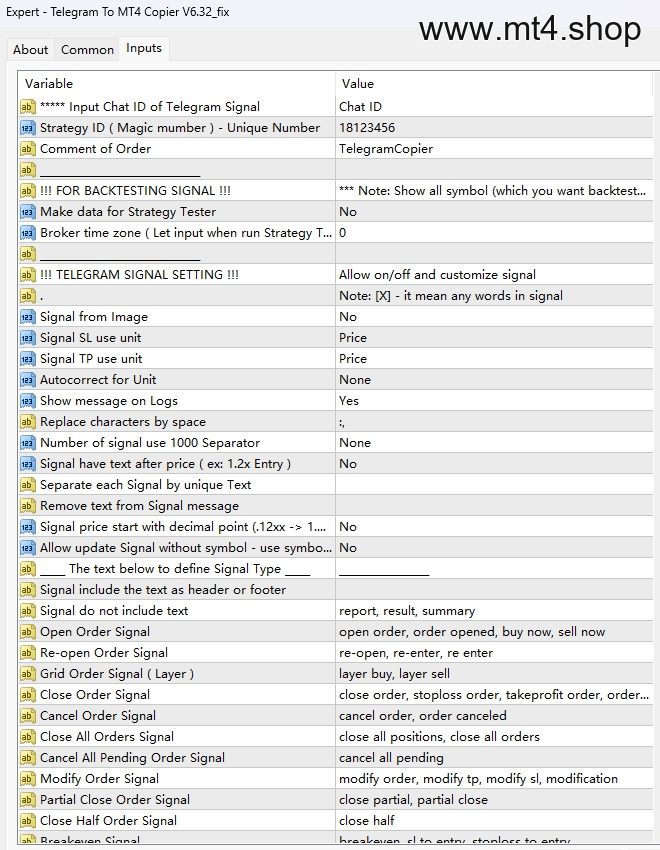The height and width of the screenshot is (850, 660).
Task: Click icon beside Signal SL use unit
Action: tap(27, 338)
